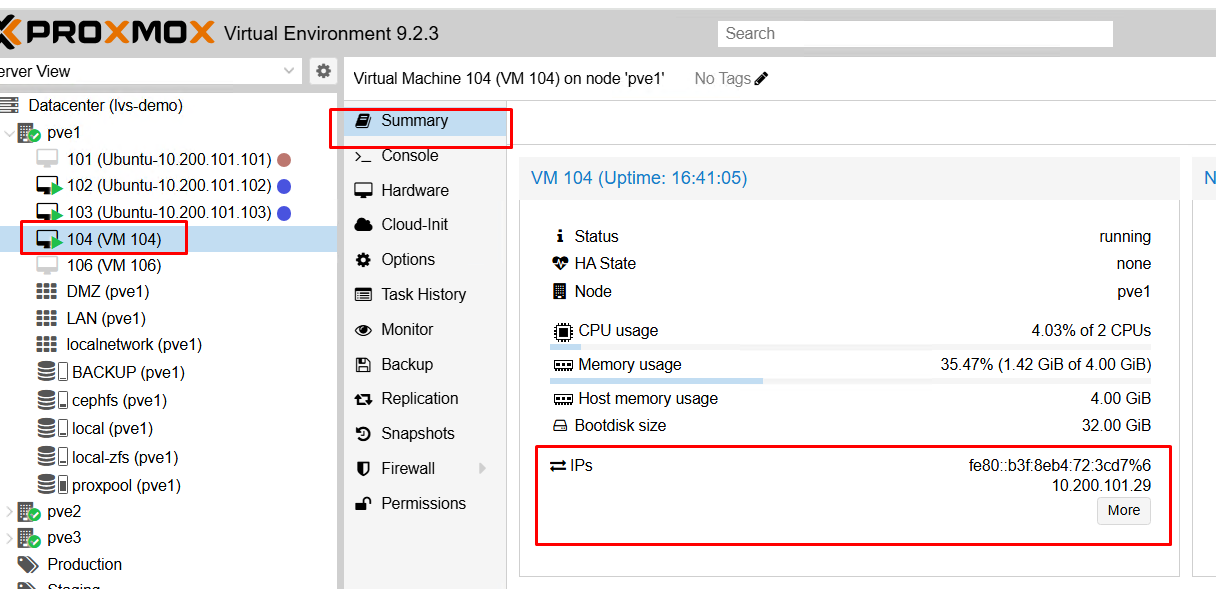Open the Task History tab
1216x589 pixels.
(425, 294)
